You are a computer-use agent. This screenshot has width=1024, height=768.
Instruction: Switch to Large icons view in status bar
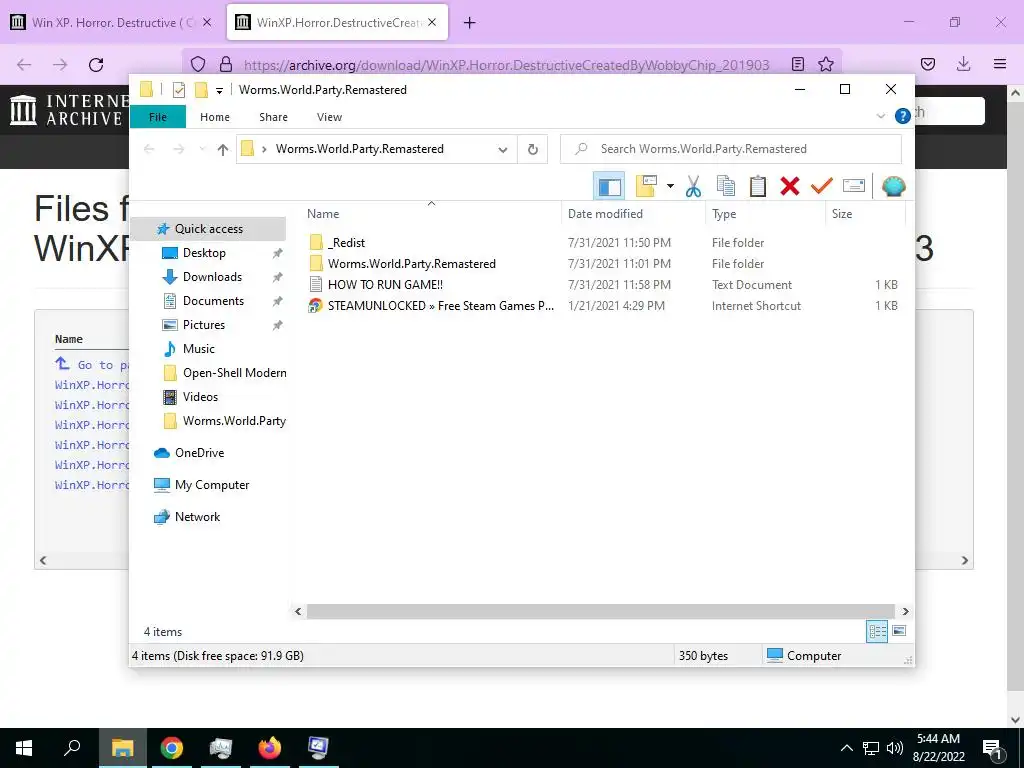click(x=899, y=631)
